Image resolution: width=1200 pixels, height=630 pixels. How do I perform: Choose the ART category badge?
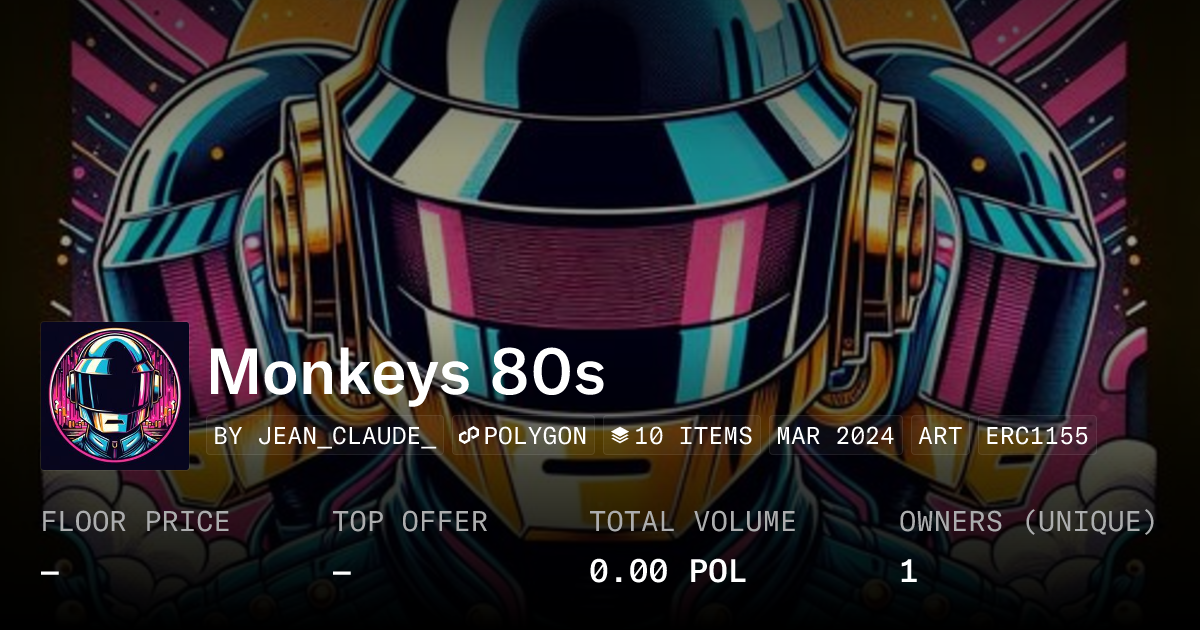coord(940,436)
